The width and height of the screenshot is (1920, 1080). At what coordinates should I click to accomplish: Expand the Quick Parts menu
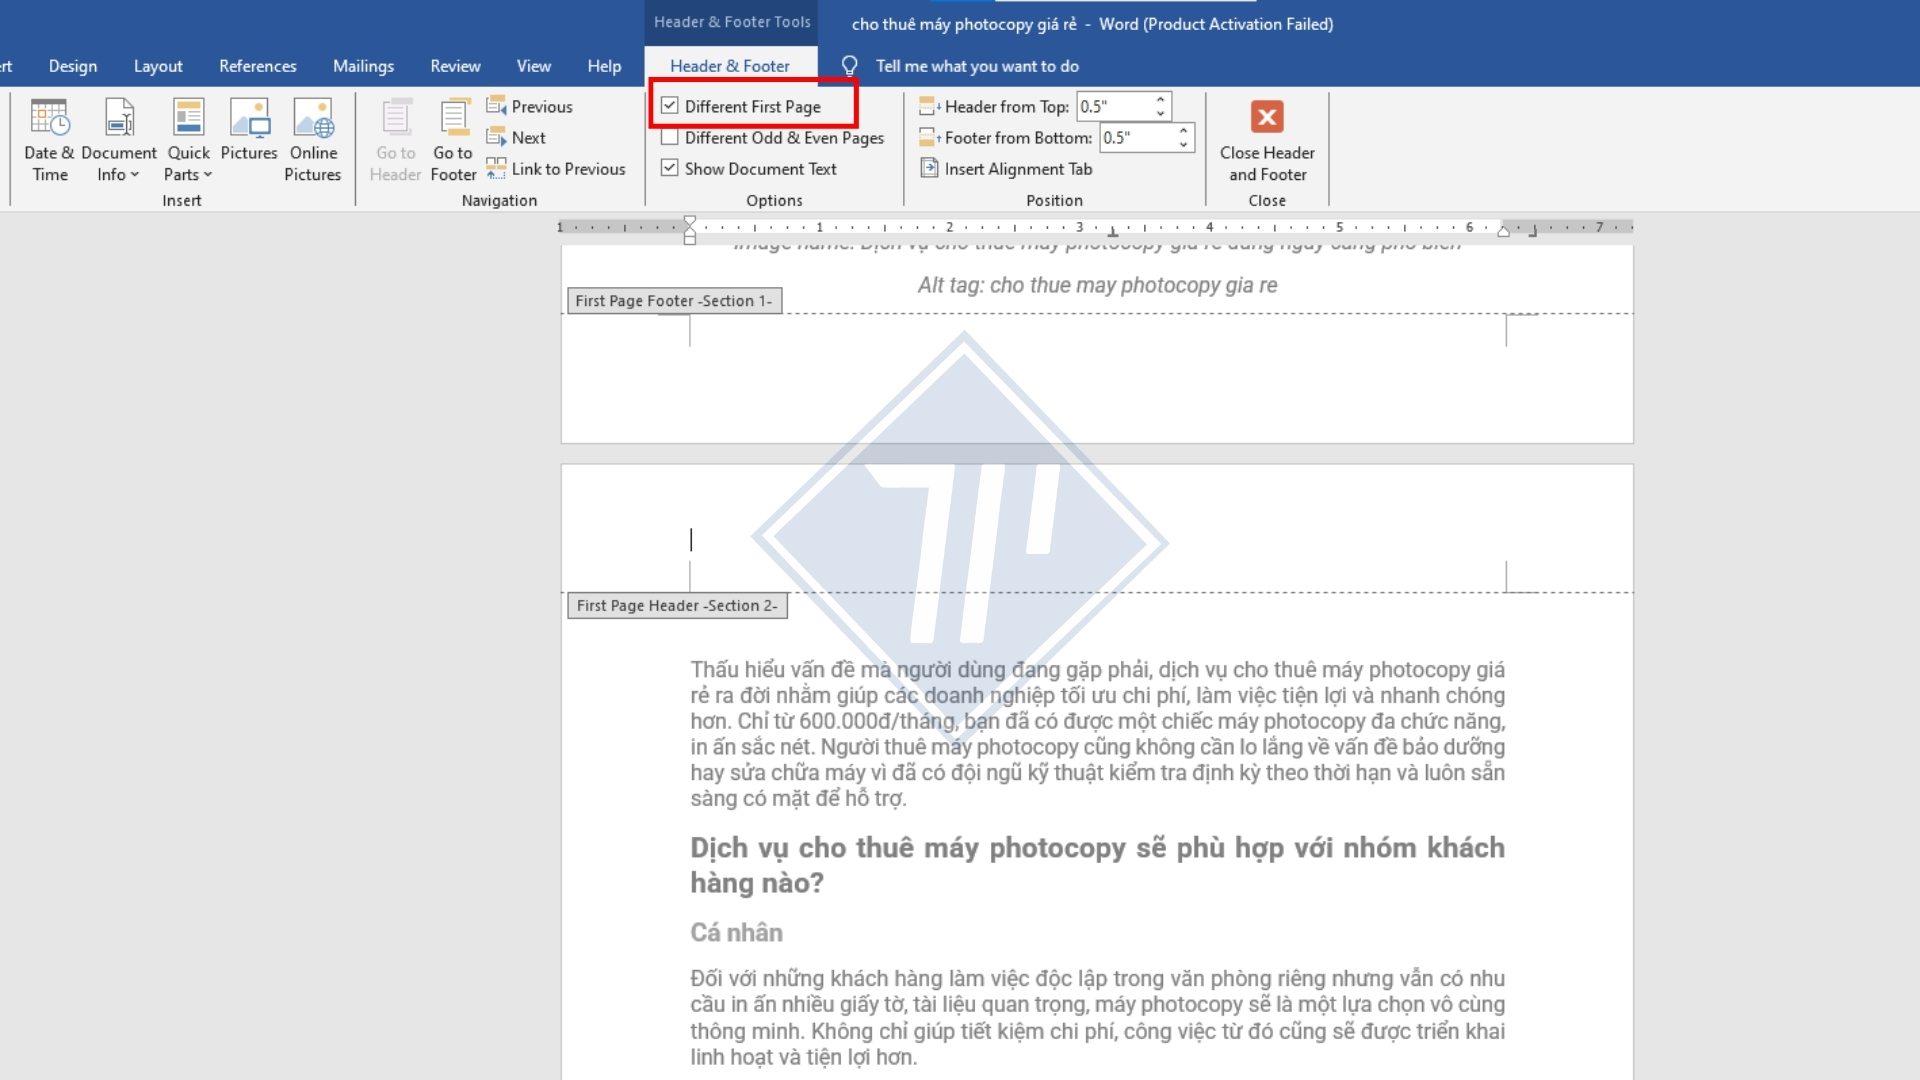point(188,140)
